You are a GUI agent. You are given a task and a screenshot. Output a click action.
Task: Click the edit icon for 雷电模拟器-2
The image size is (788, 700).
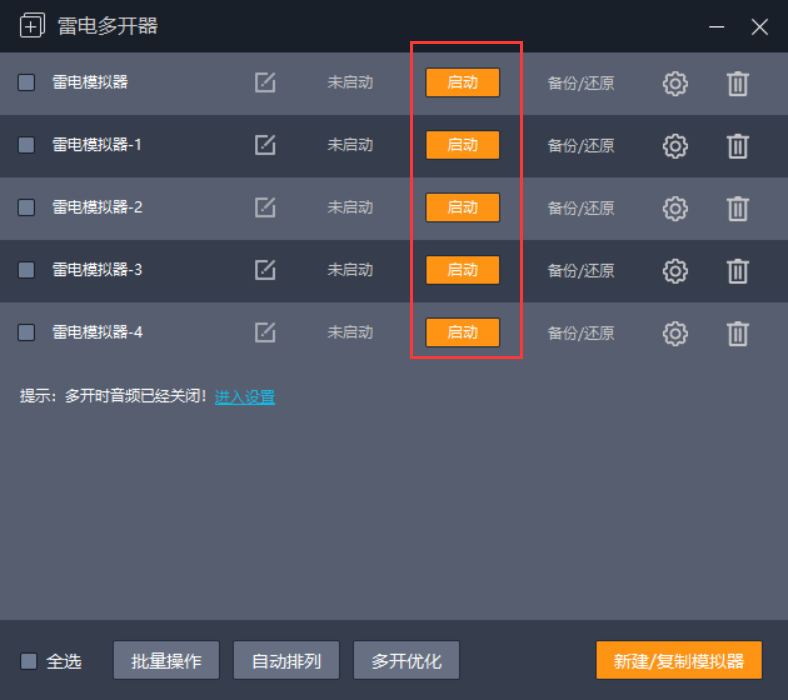click(x=265, y=207)
